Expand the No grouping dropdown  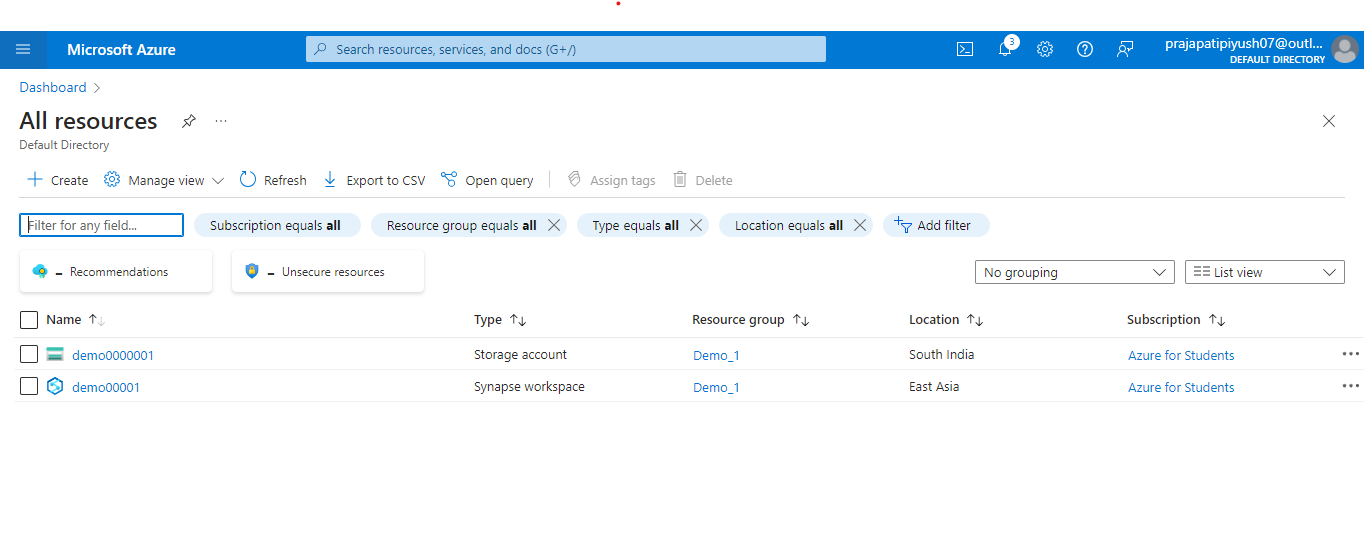[x=1075, y=272]
